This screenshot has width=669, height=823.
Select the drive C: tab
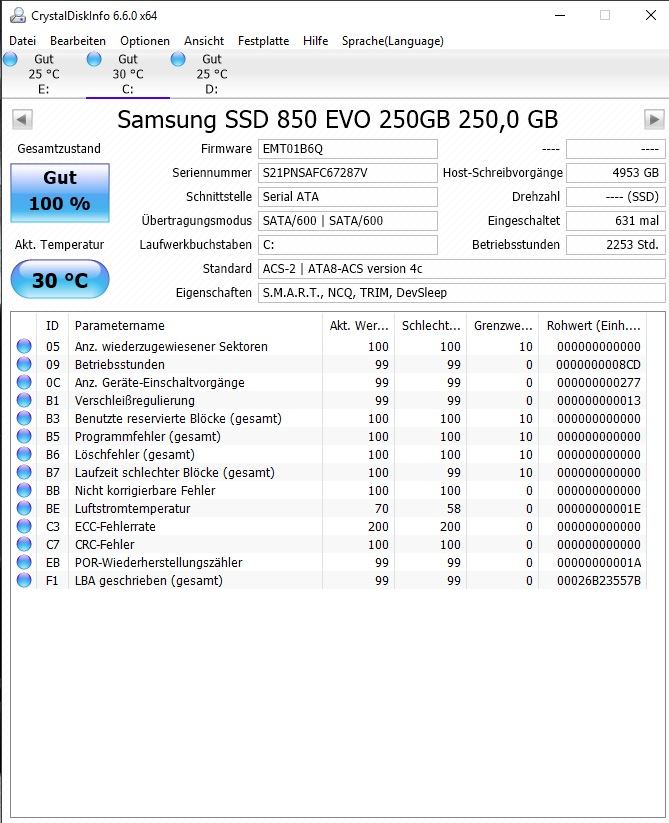point(128,74)
